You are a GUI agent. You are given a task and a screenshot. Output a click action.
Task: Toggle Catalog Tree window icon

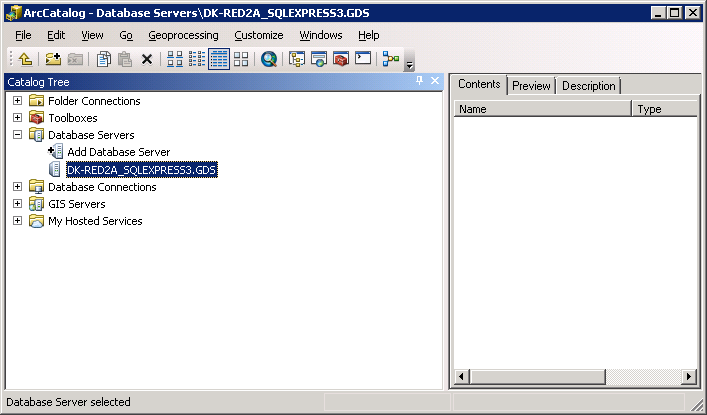(297, 59)
